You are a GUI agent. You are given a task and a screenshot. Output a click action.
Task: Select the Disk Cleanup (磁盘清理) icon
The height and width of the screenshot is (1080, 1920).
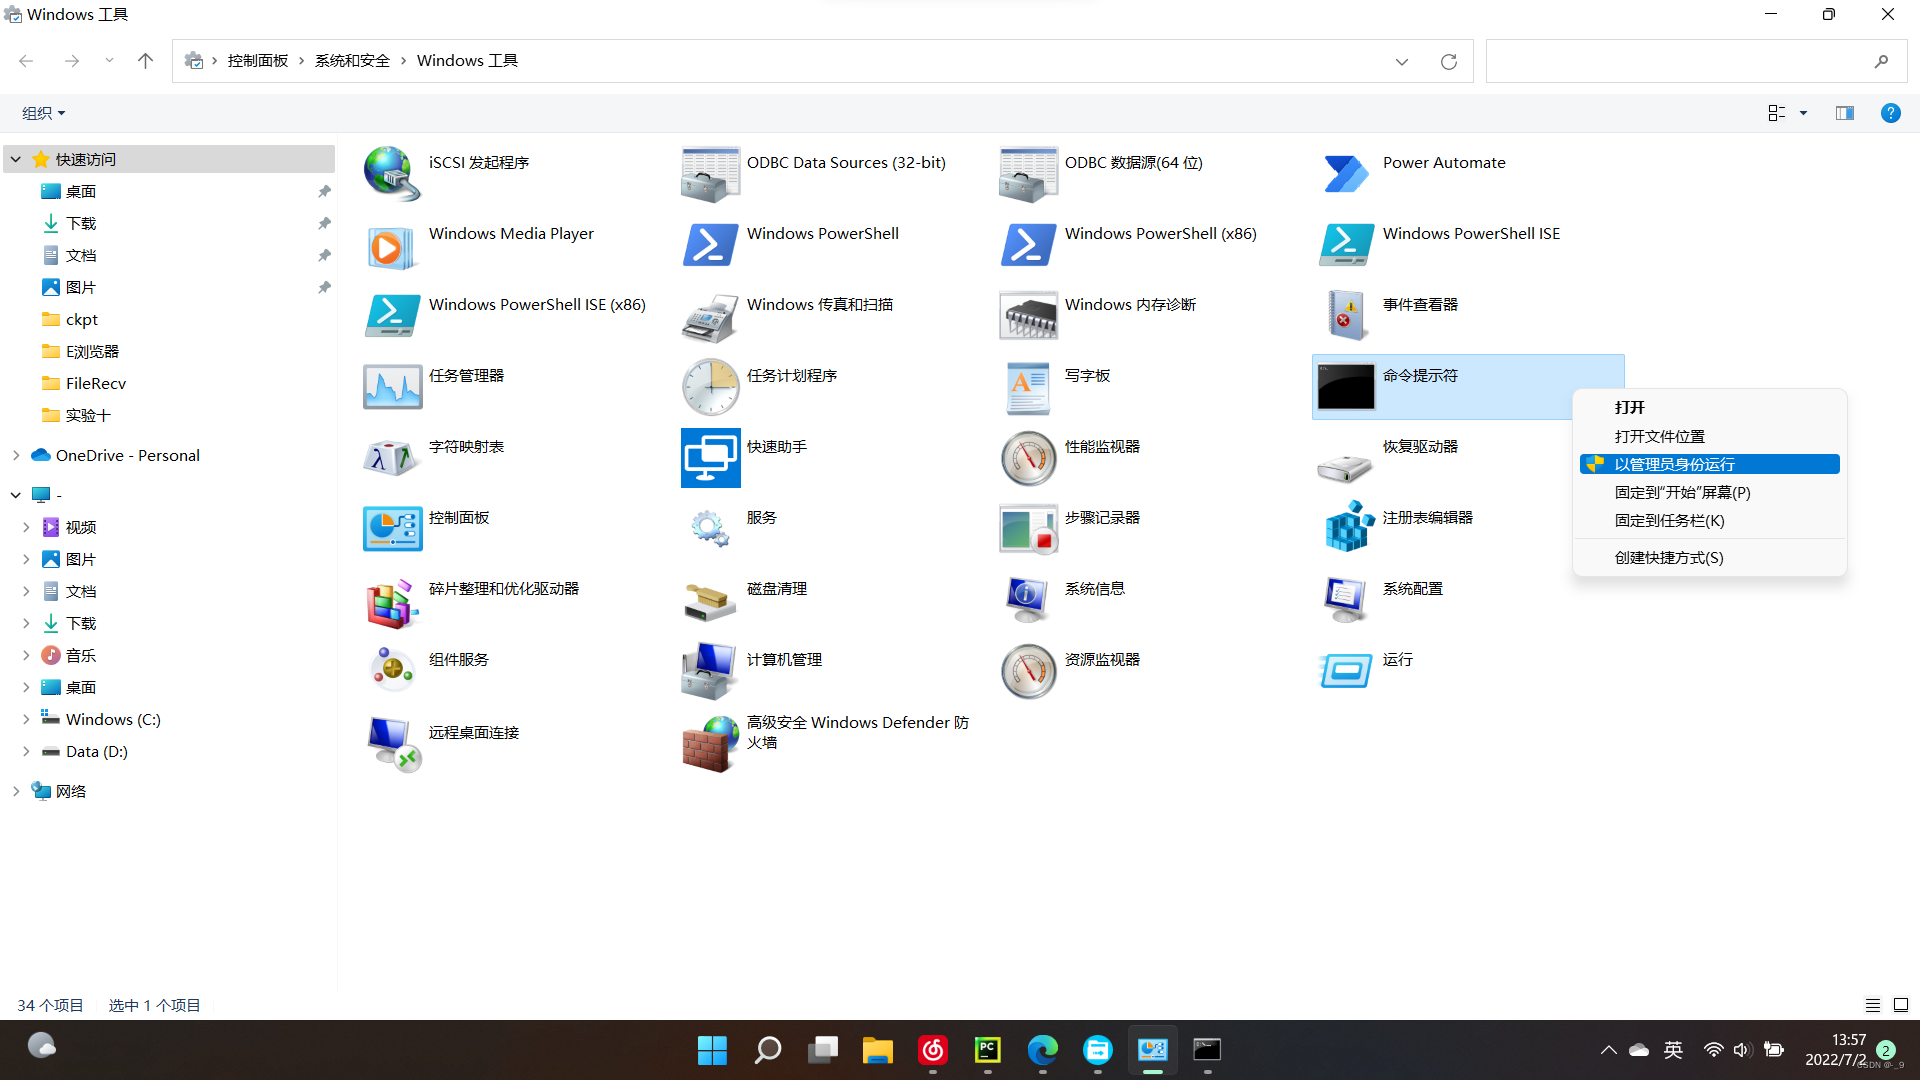tap(710, 600)
